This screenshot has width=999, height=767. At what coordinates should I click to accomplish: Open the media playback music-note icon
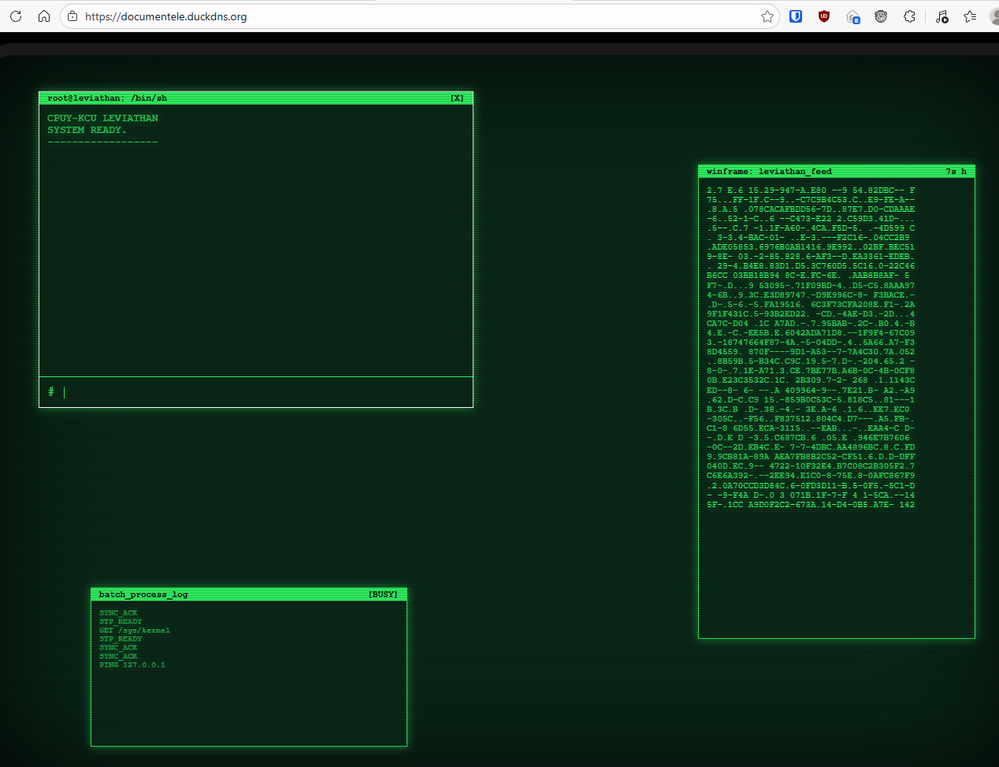click(x=940, y=16)
